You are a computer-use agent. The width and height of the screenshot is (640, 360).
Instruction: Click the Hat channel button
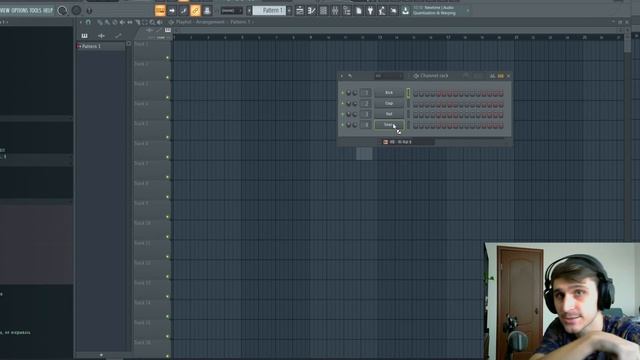(x=389, y=114)
